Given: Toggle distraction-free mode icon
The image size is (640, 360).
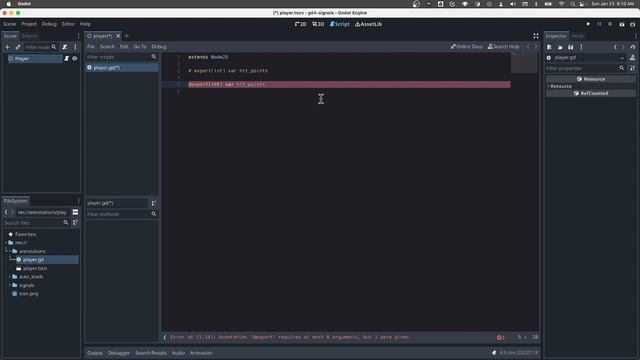Looking at the screenshot, I should coord(536,36).
